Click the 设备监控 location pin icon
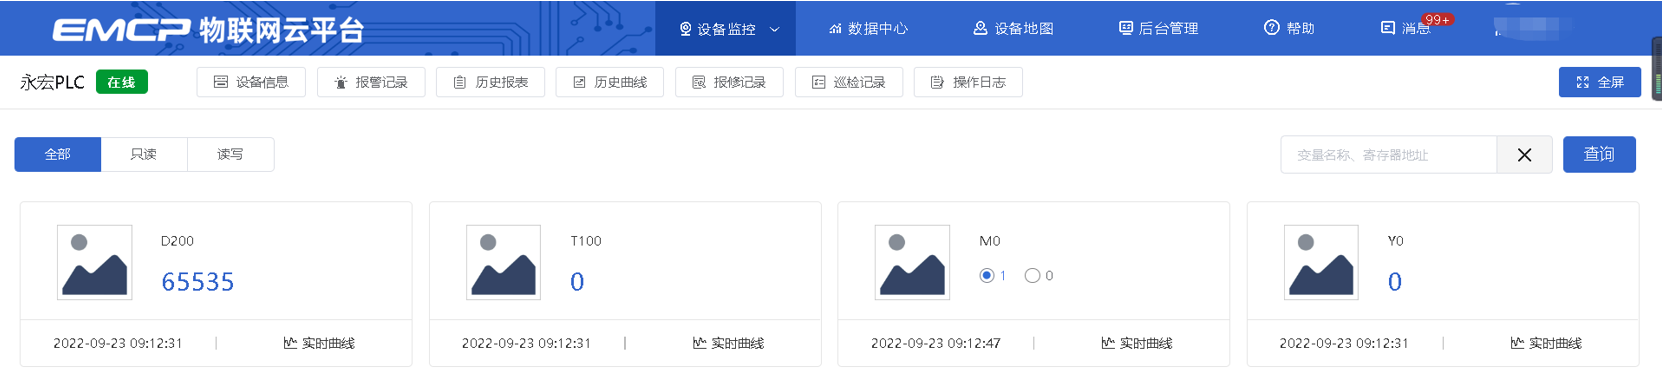 [685, 29]
